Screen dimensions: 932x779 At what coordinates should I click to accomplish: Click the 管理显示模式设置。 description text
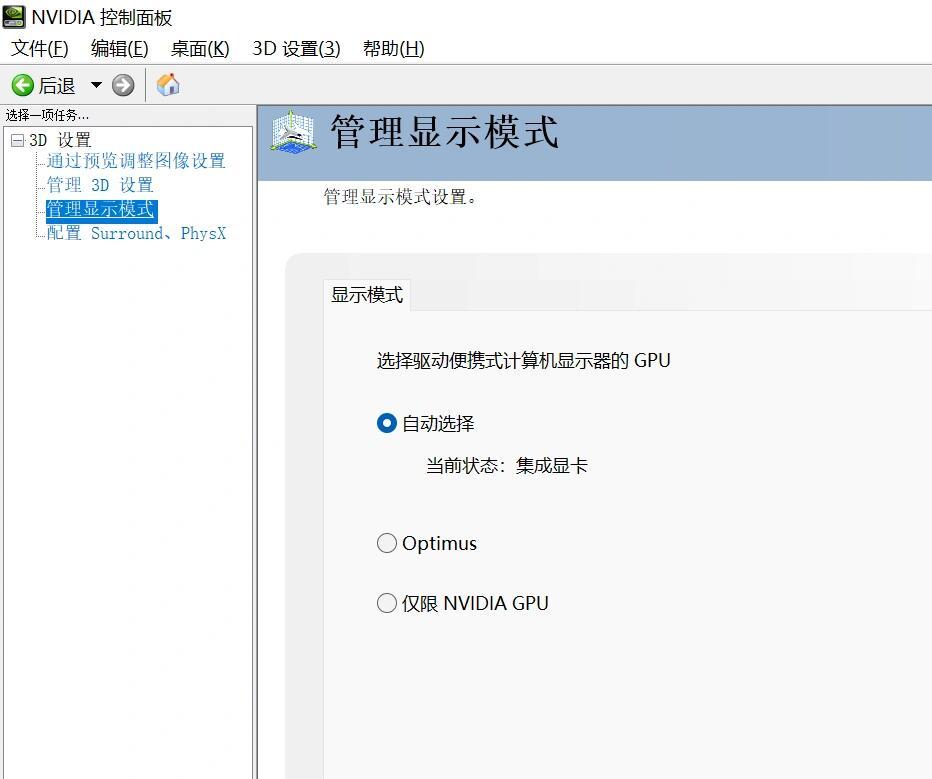coord(401,197)
